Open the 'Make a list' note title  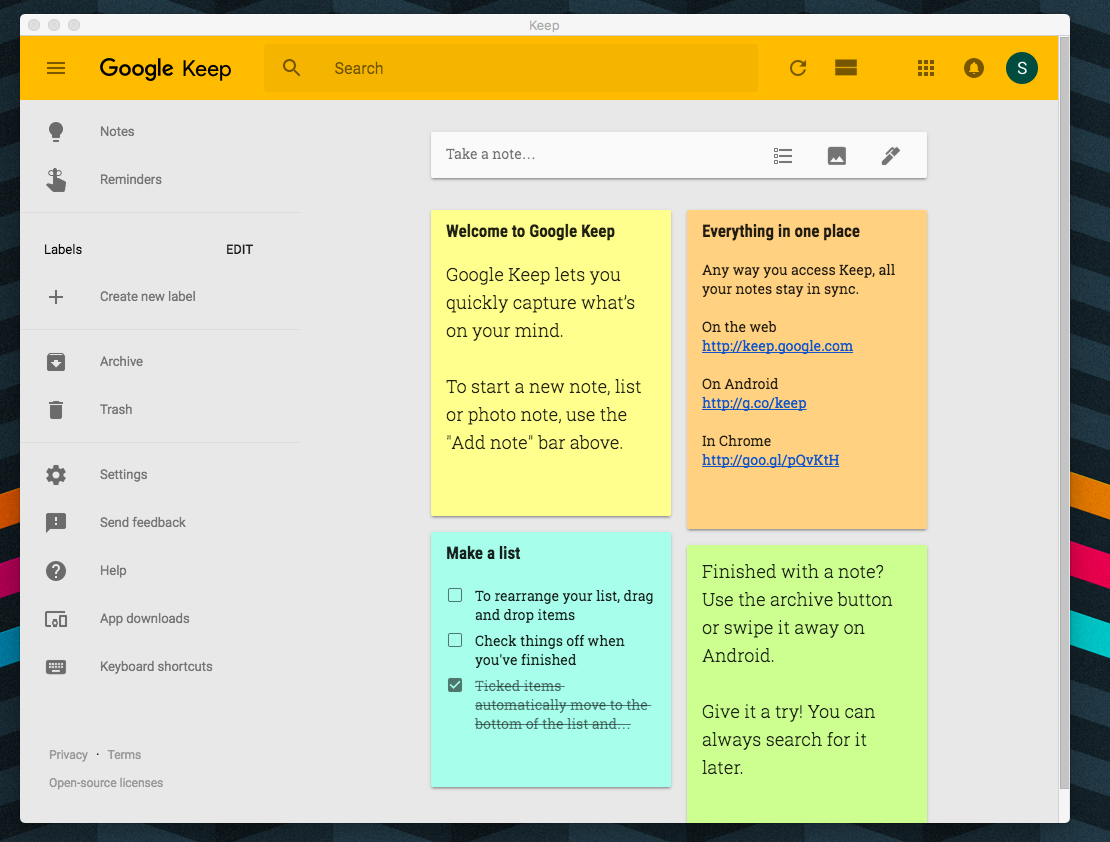click(483, 553)
